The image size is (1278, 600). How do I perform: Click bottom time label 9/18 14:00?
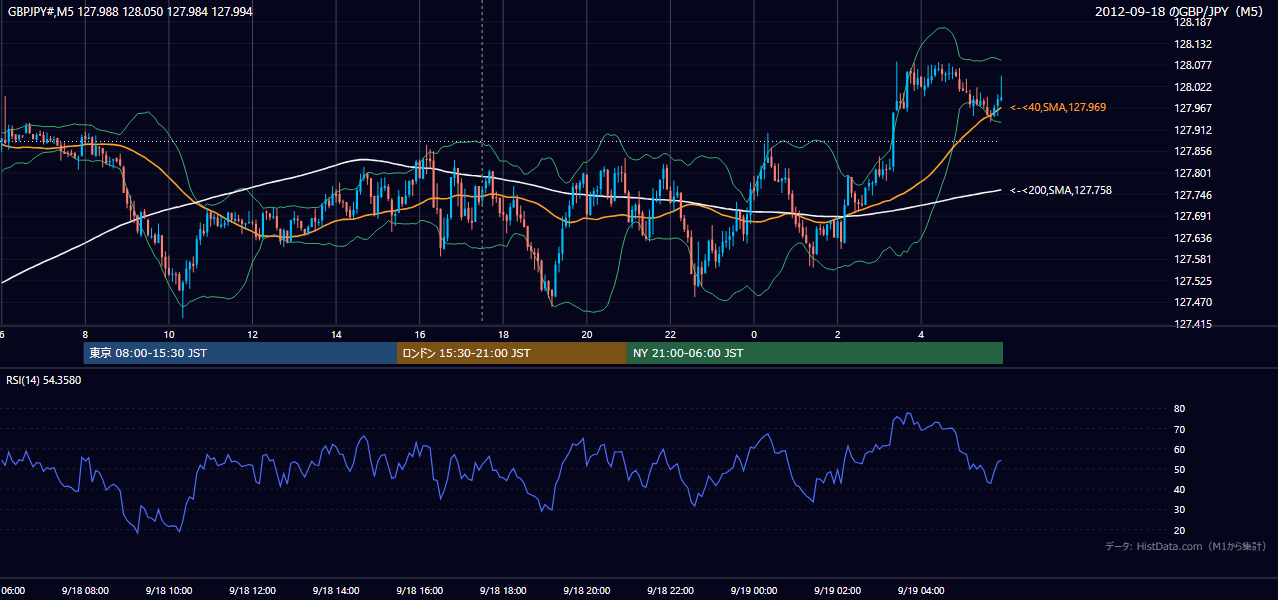335,591
